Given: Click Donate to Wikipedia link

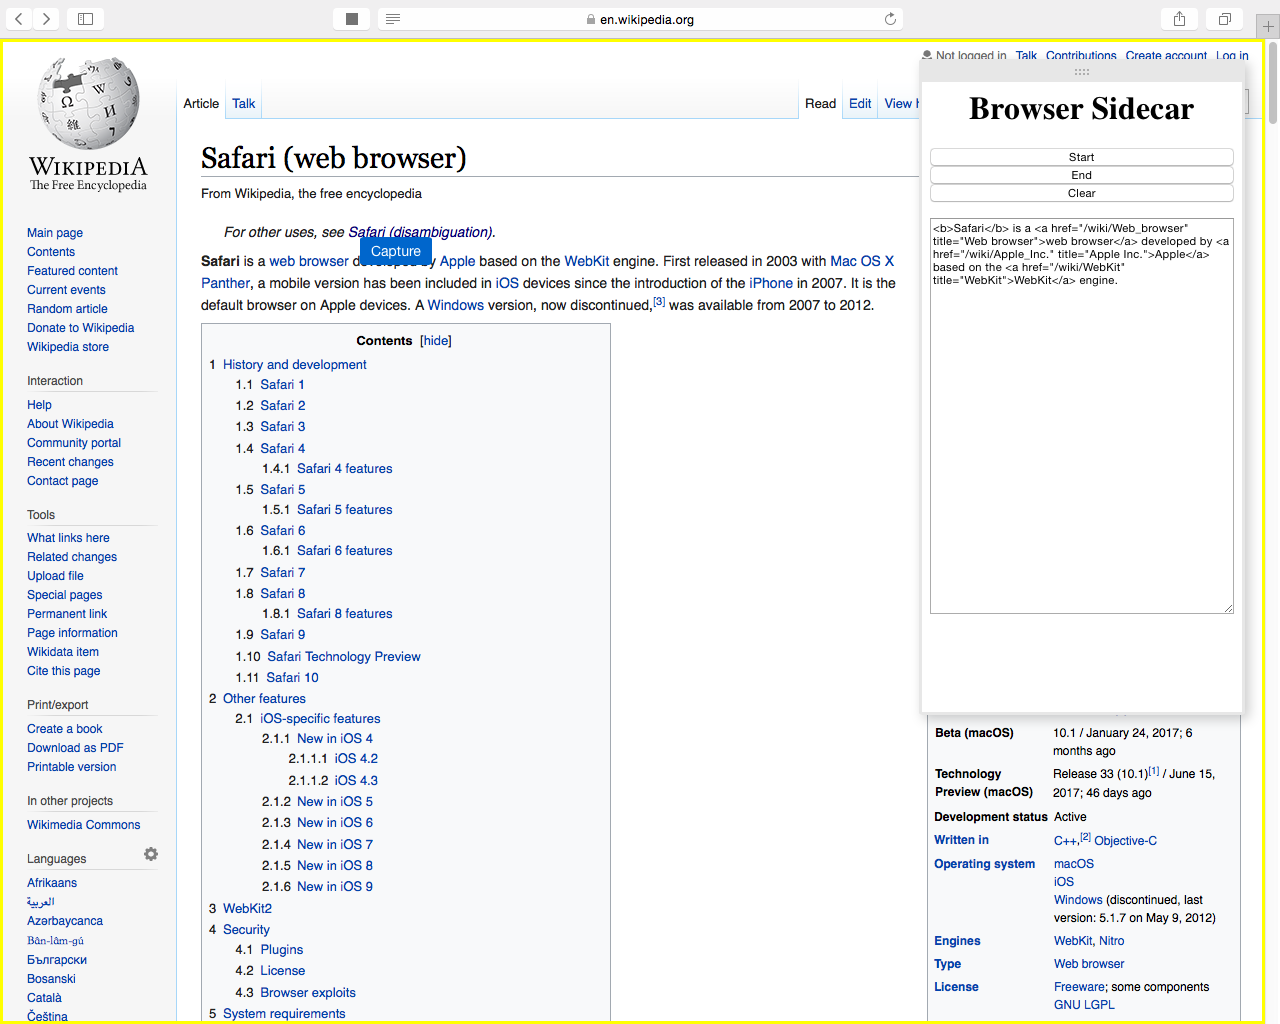Looking at the screenshot, I should 80,328.
